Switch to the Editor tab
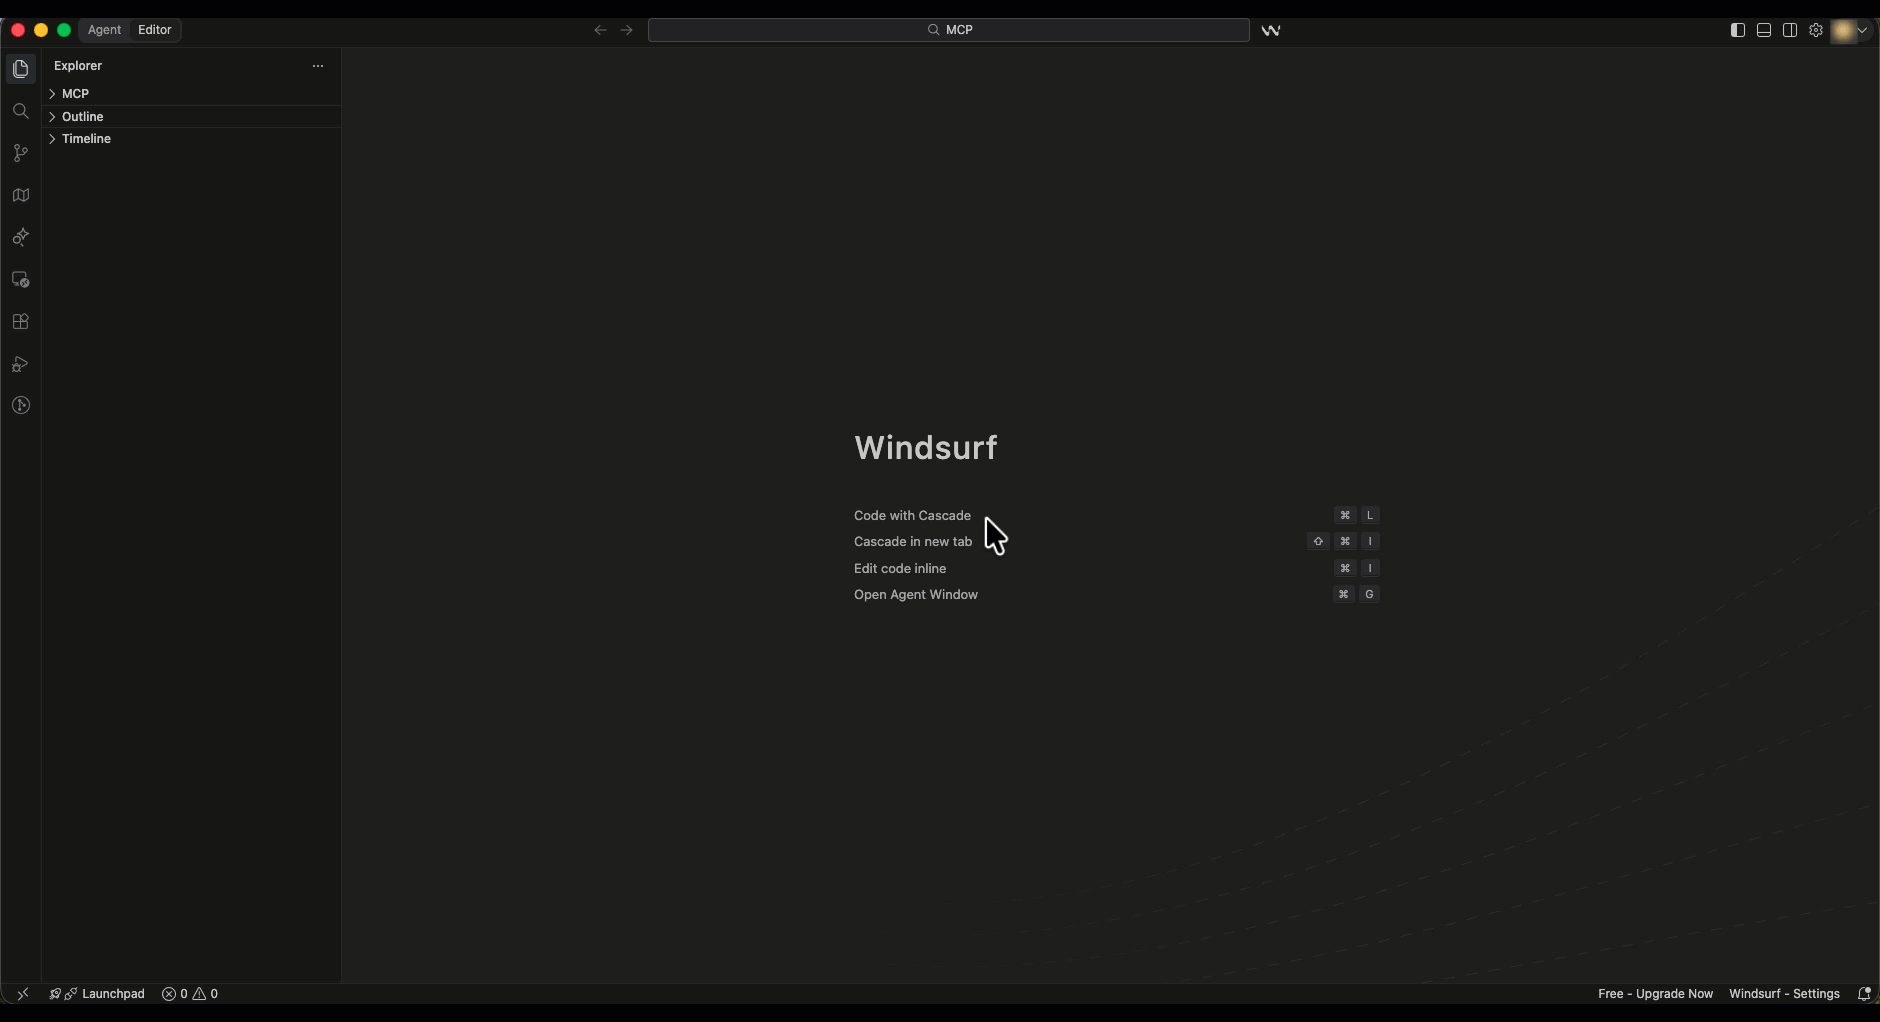 (155, 30)
